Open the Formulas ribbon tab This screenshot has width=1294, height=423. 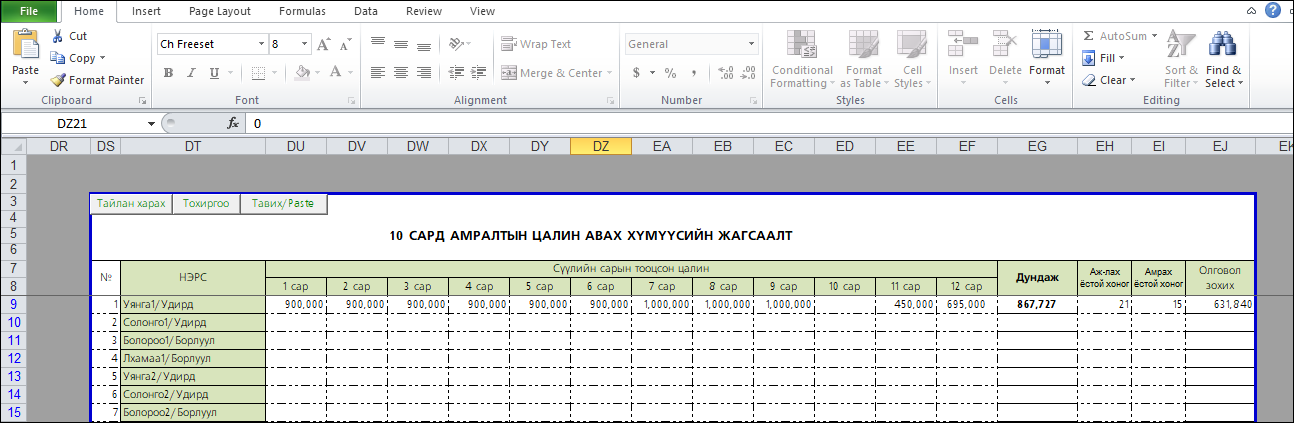pos(302,11)
